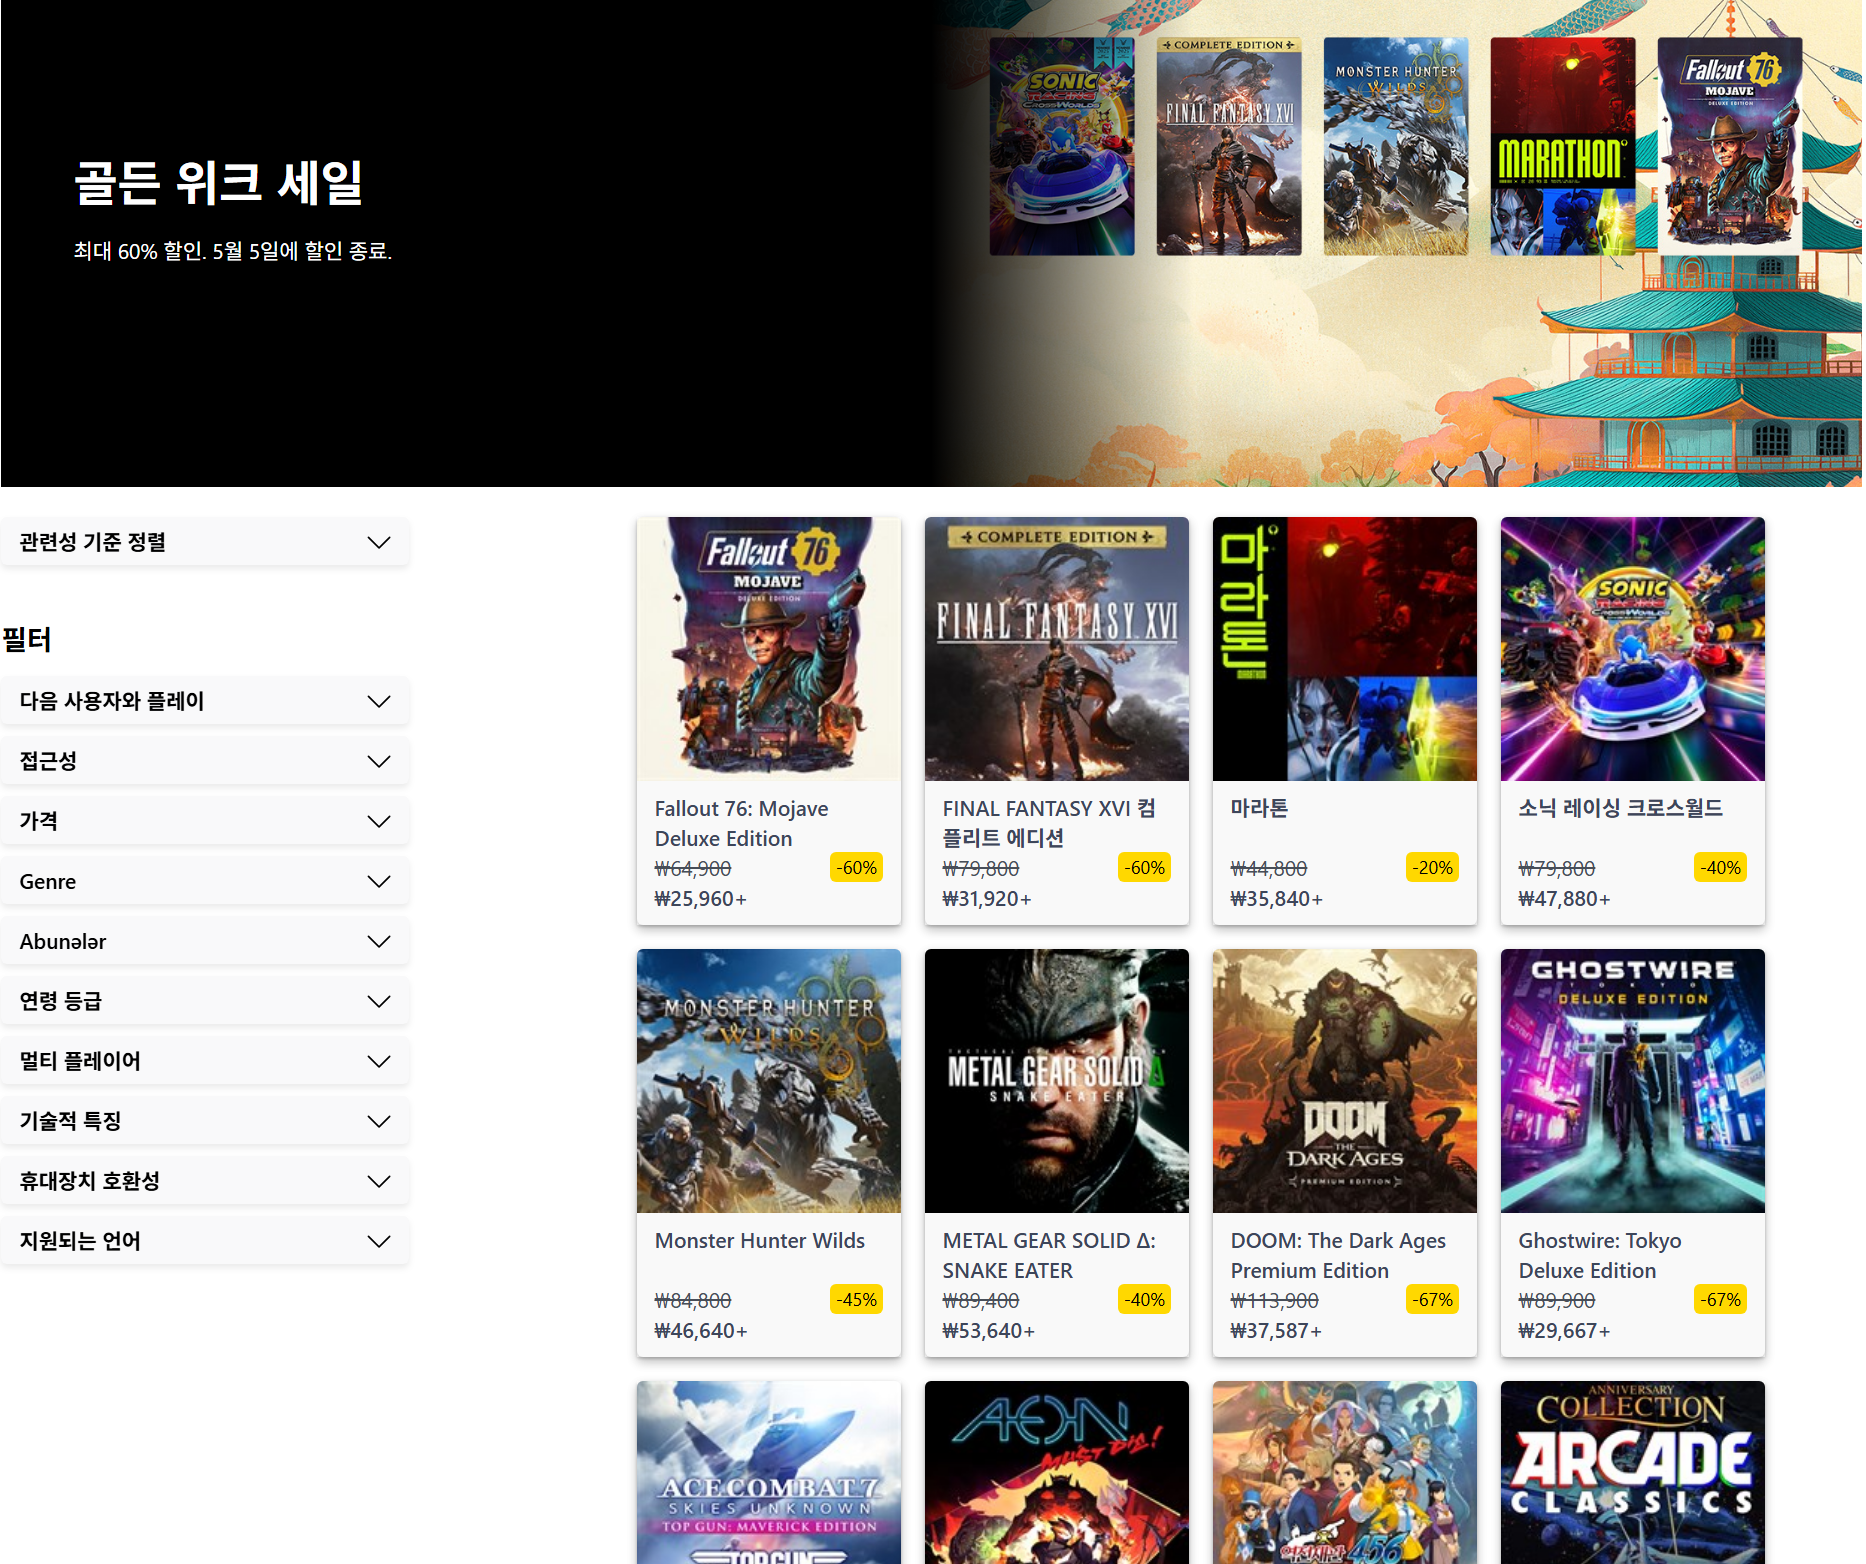Click the Monster Hunter Wilds cover art
1866x1564 pixels.
pyautogui.click(x=768, y=1080)
